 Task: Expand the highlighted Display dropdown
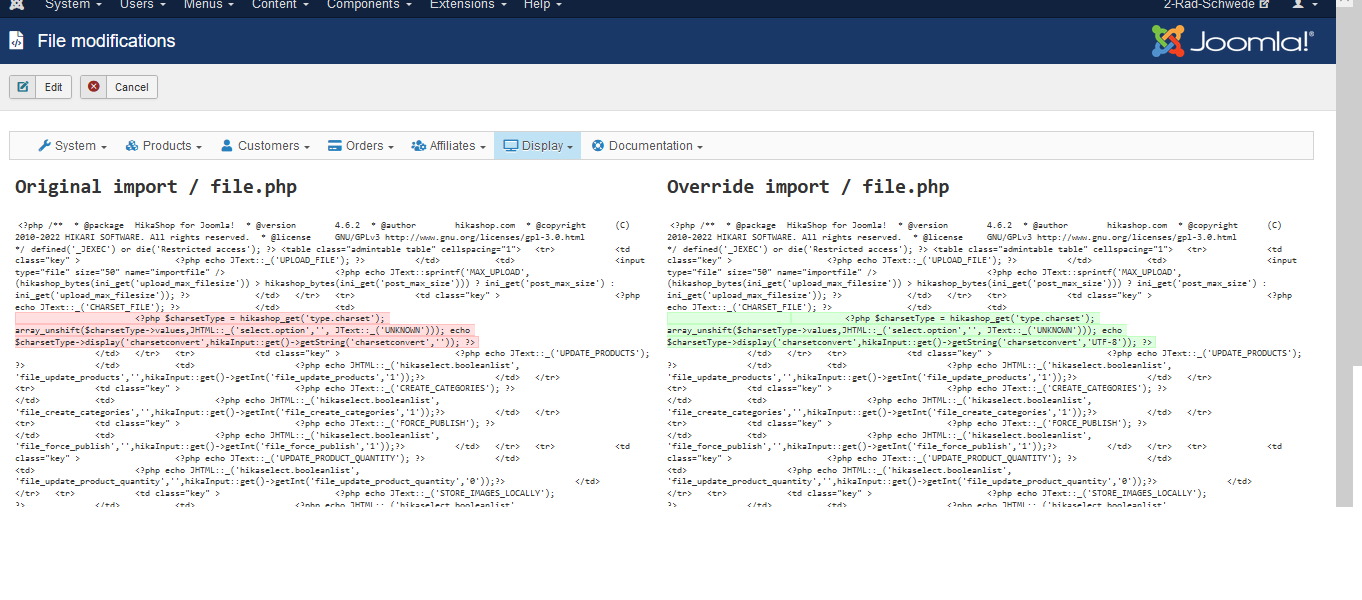(x=538, y=146)
